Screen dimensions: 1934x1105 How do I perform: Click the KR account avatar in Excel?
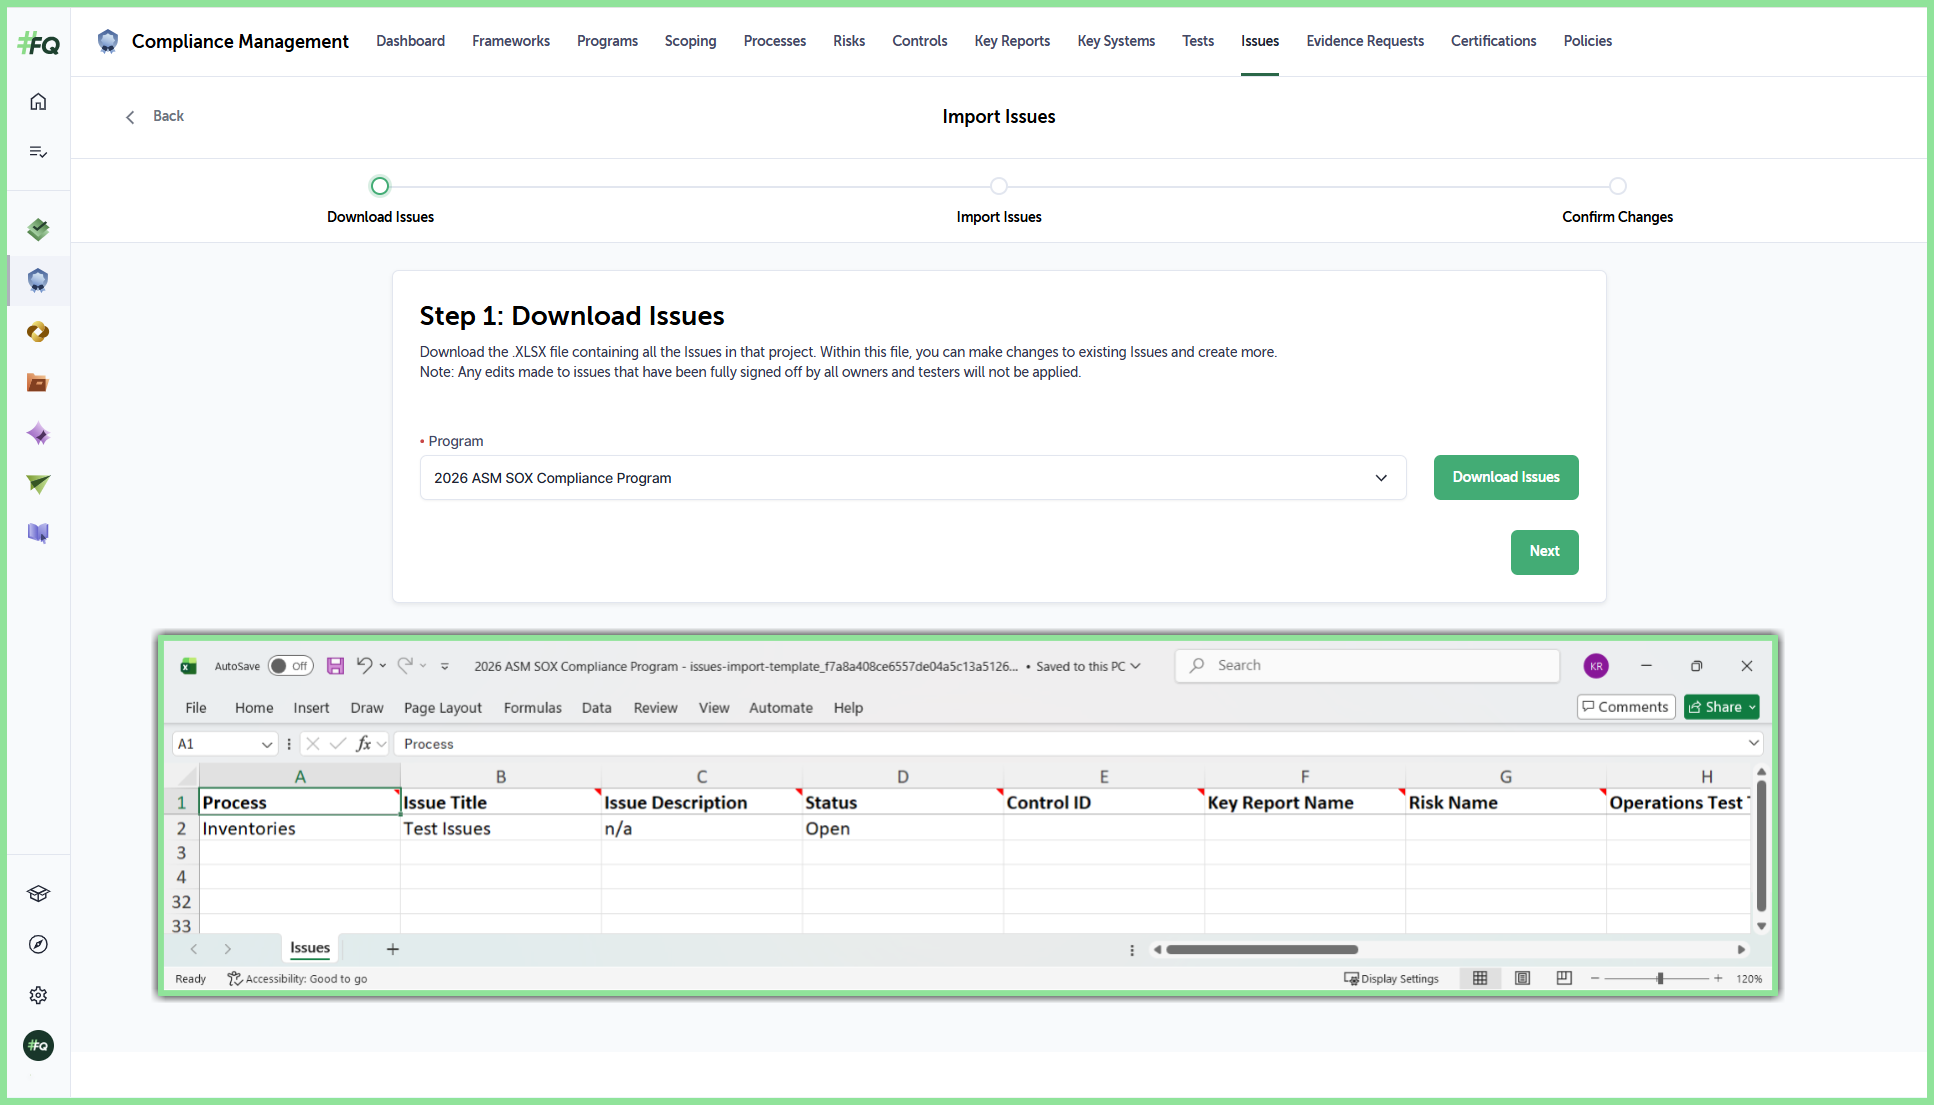1596,666
